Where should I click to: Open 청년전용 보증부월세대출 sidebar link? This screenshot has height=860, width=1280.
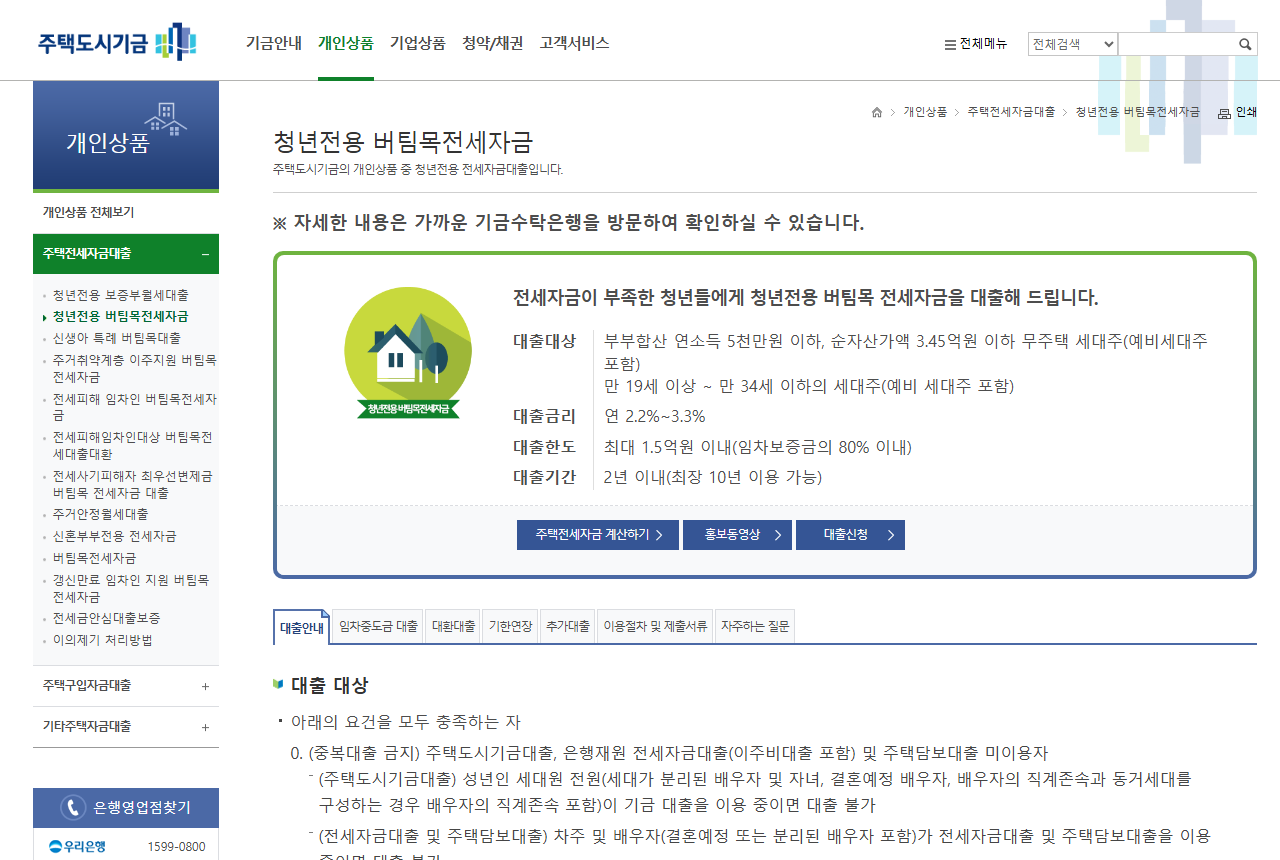pos(120,295)
